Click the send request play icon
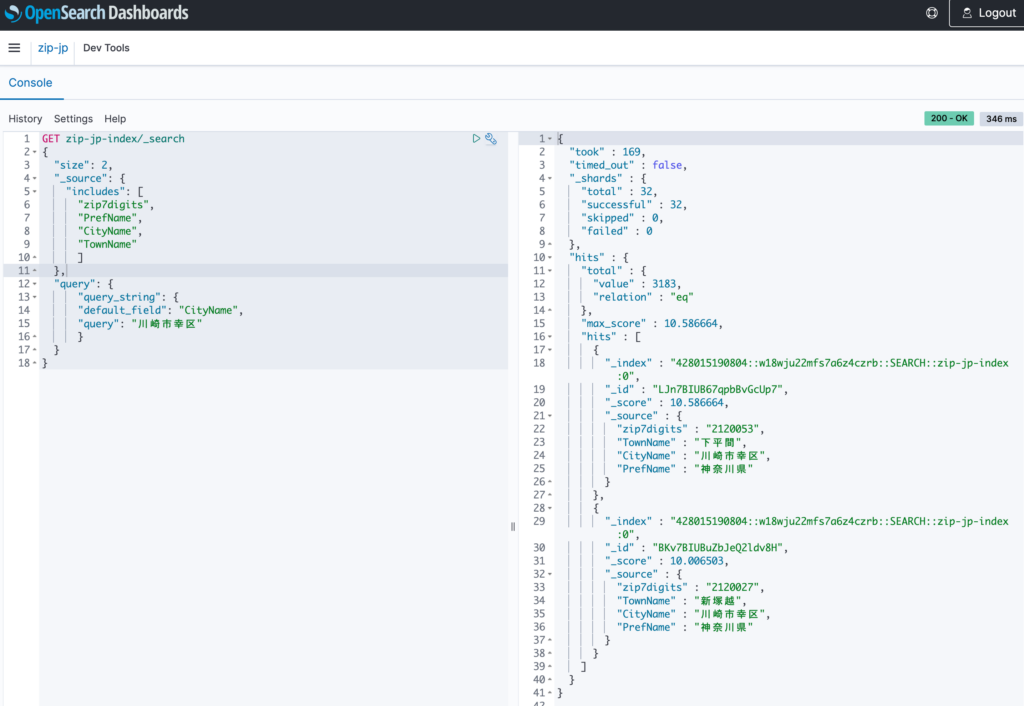This screenshot has width=1024, height=706. [476, 138]
